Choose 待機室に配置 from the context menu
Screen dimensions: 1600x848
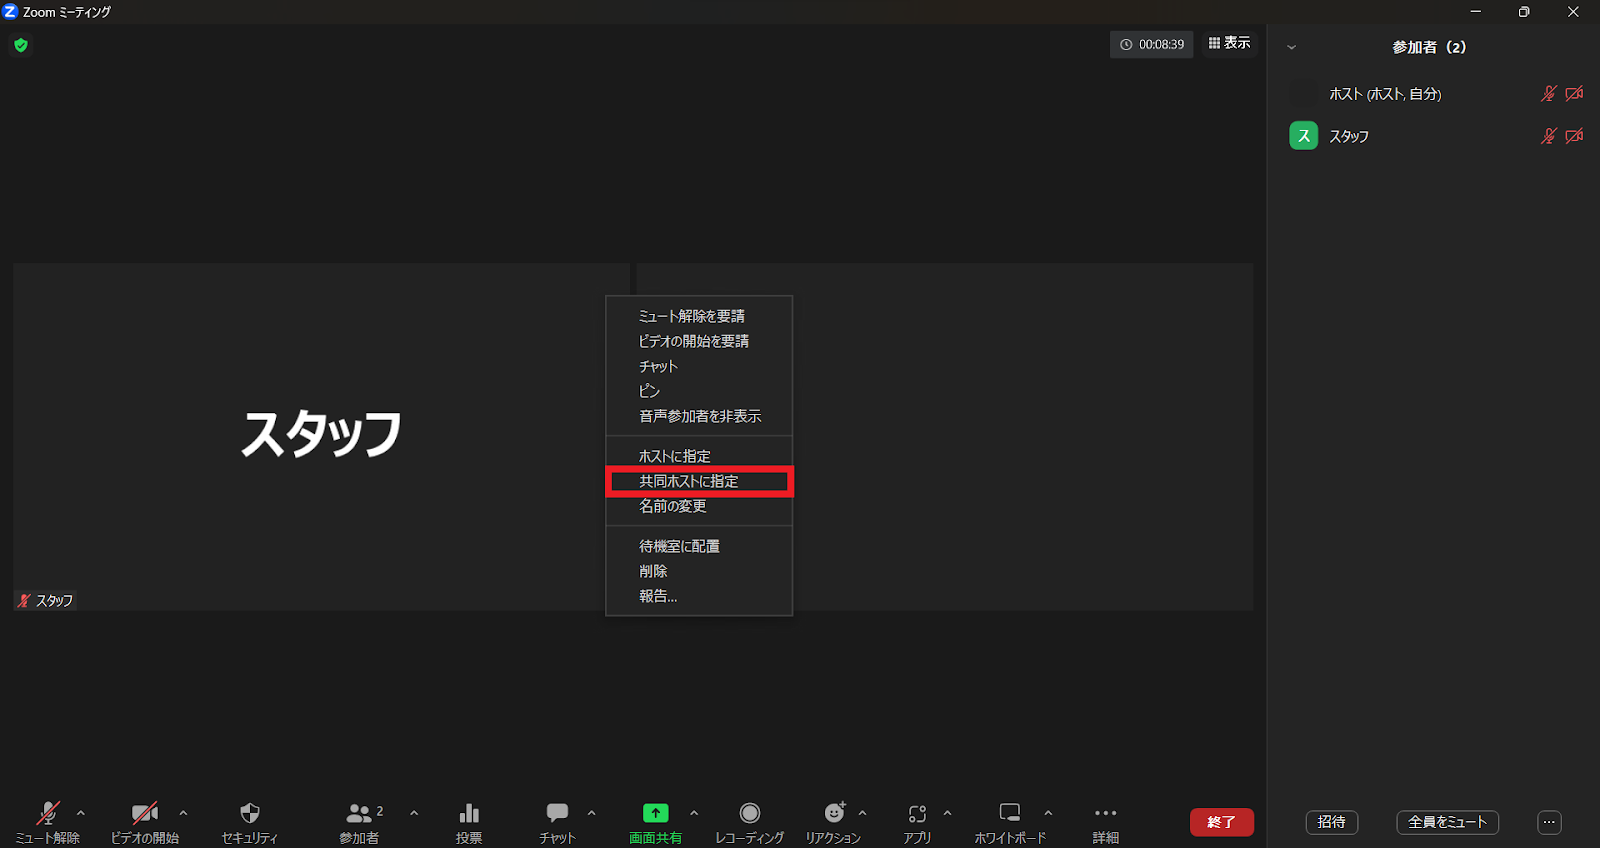(x=679, y=546)
